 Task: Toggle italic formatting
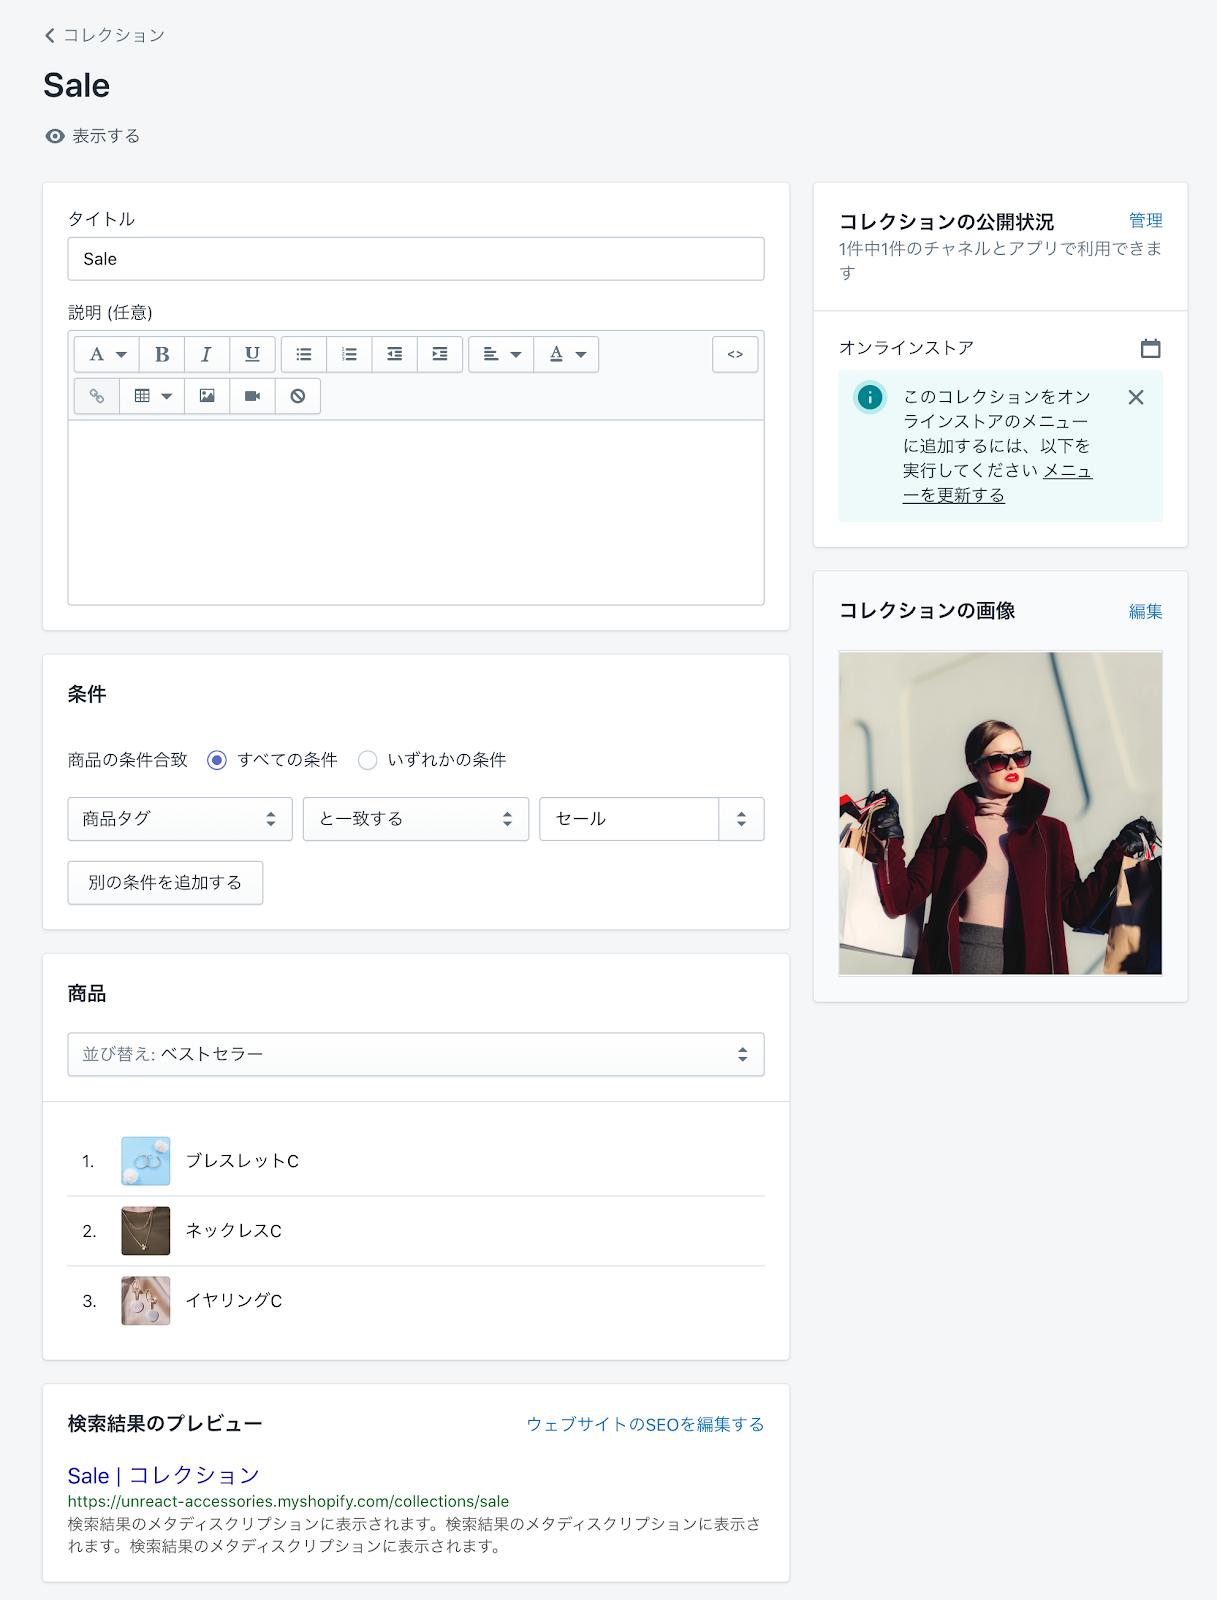tap(207, 354)
